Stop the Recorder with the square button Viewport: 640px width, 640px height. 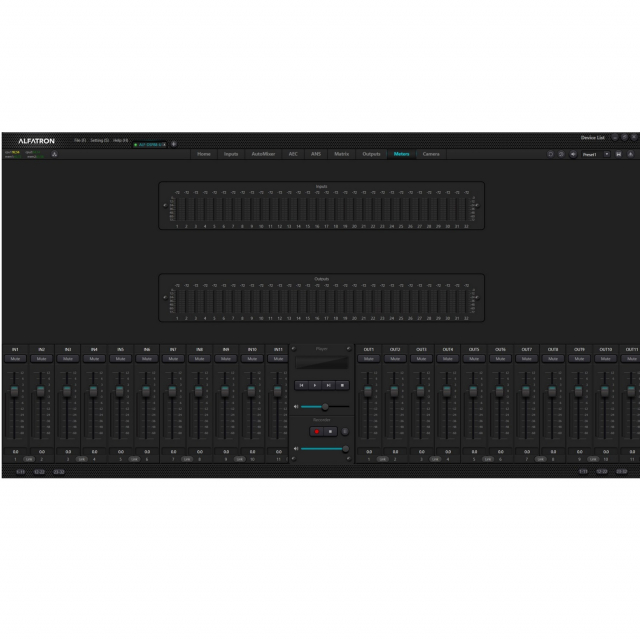click(330, 431)
